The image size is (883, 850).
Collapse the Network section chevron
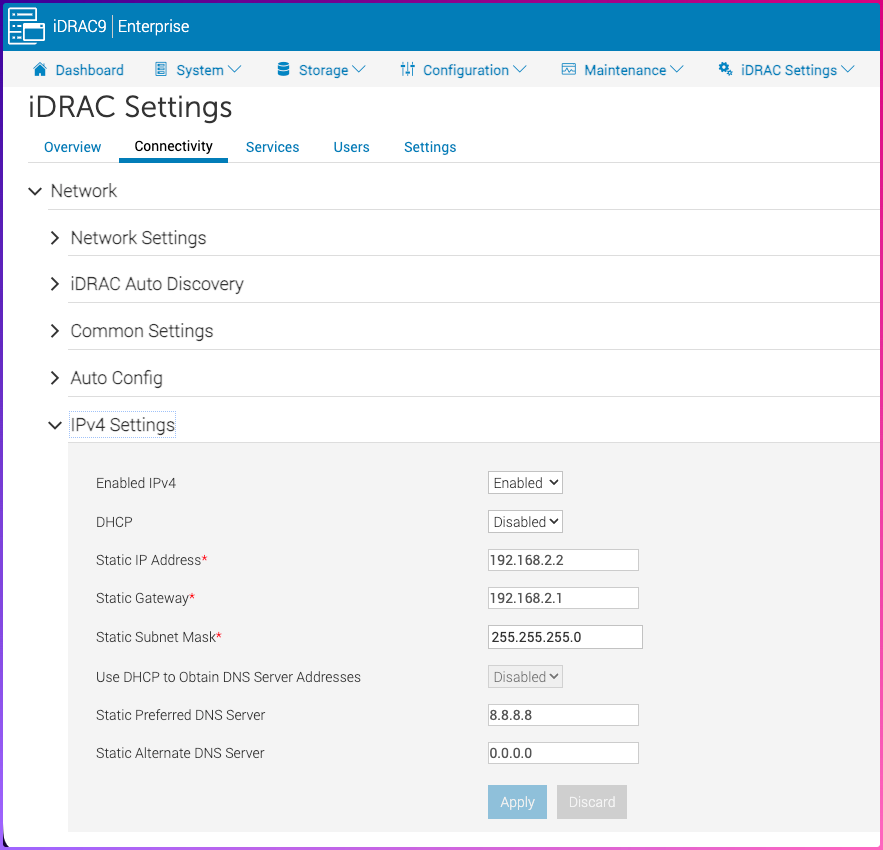pos(36,191)
